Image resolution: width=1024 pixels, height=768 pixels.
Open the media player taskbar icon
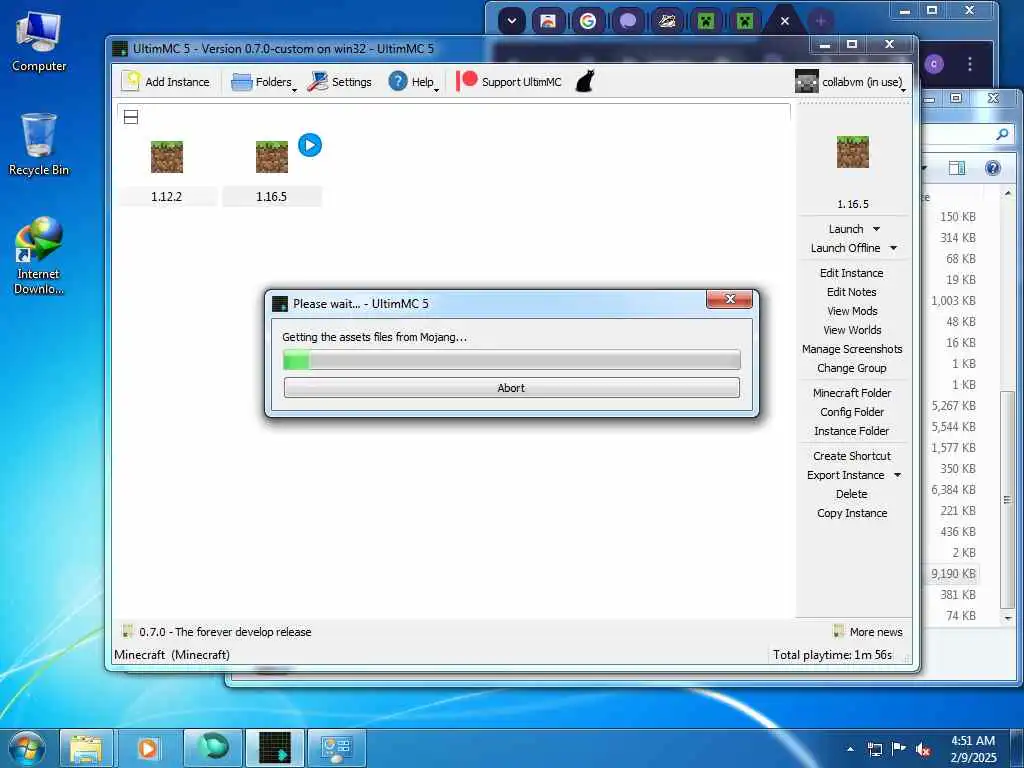click(x=148, y=748)
